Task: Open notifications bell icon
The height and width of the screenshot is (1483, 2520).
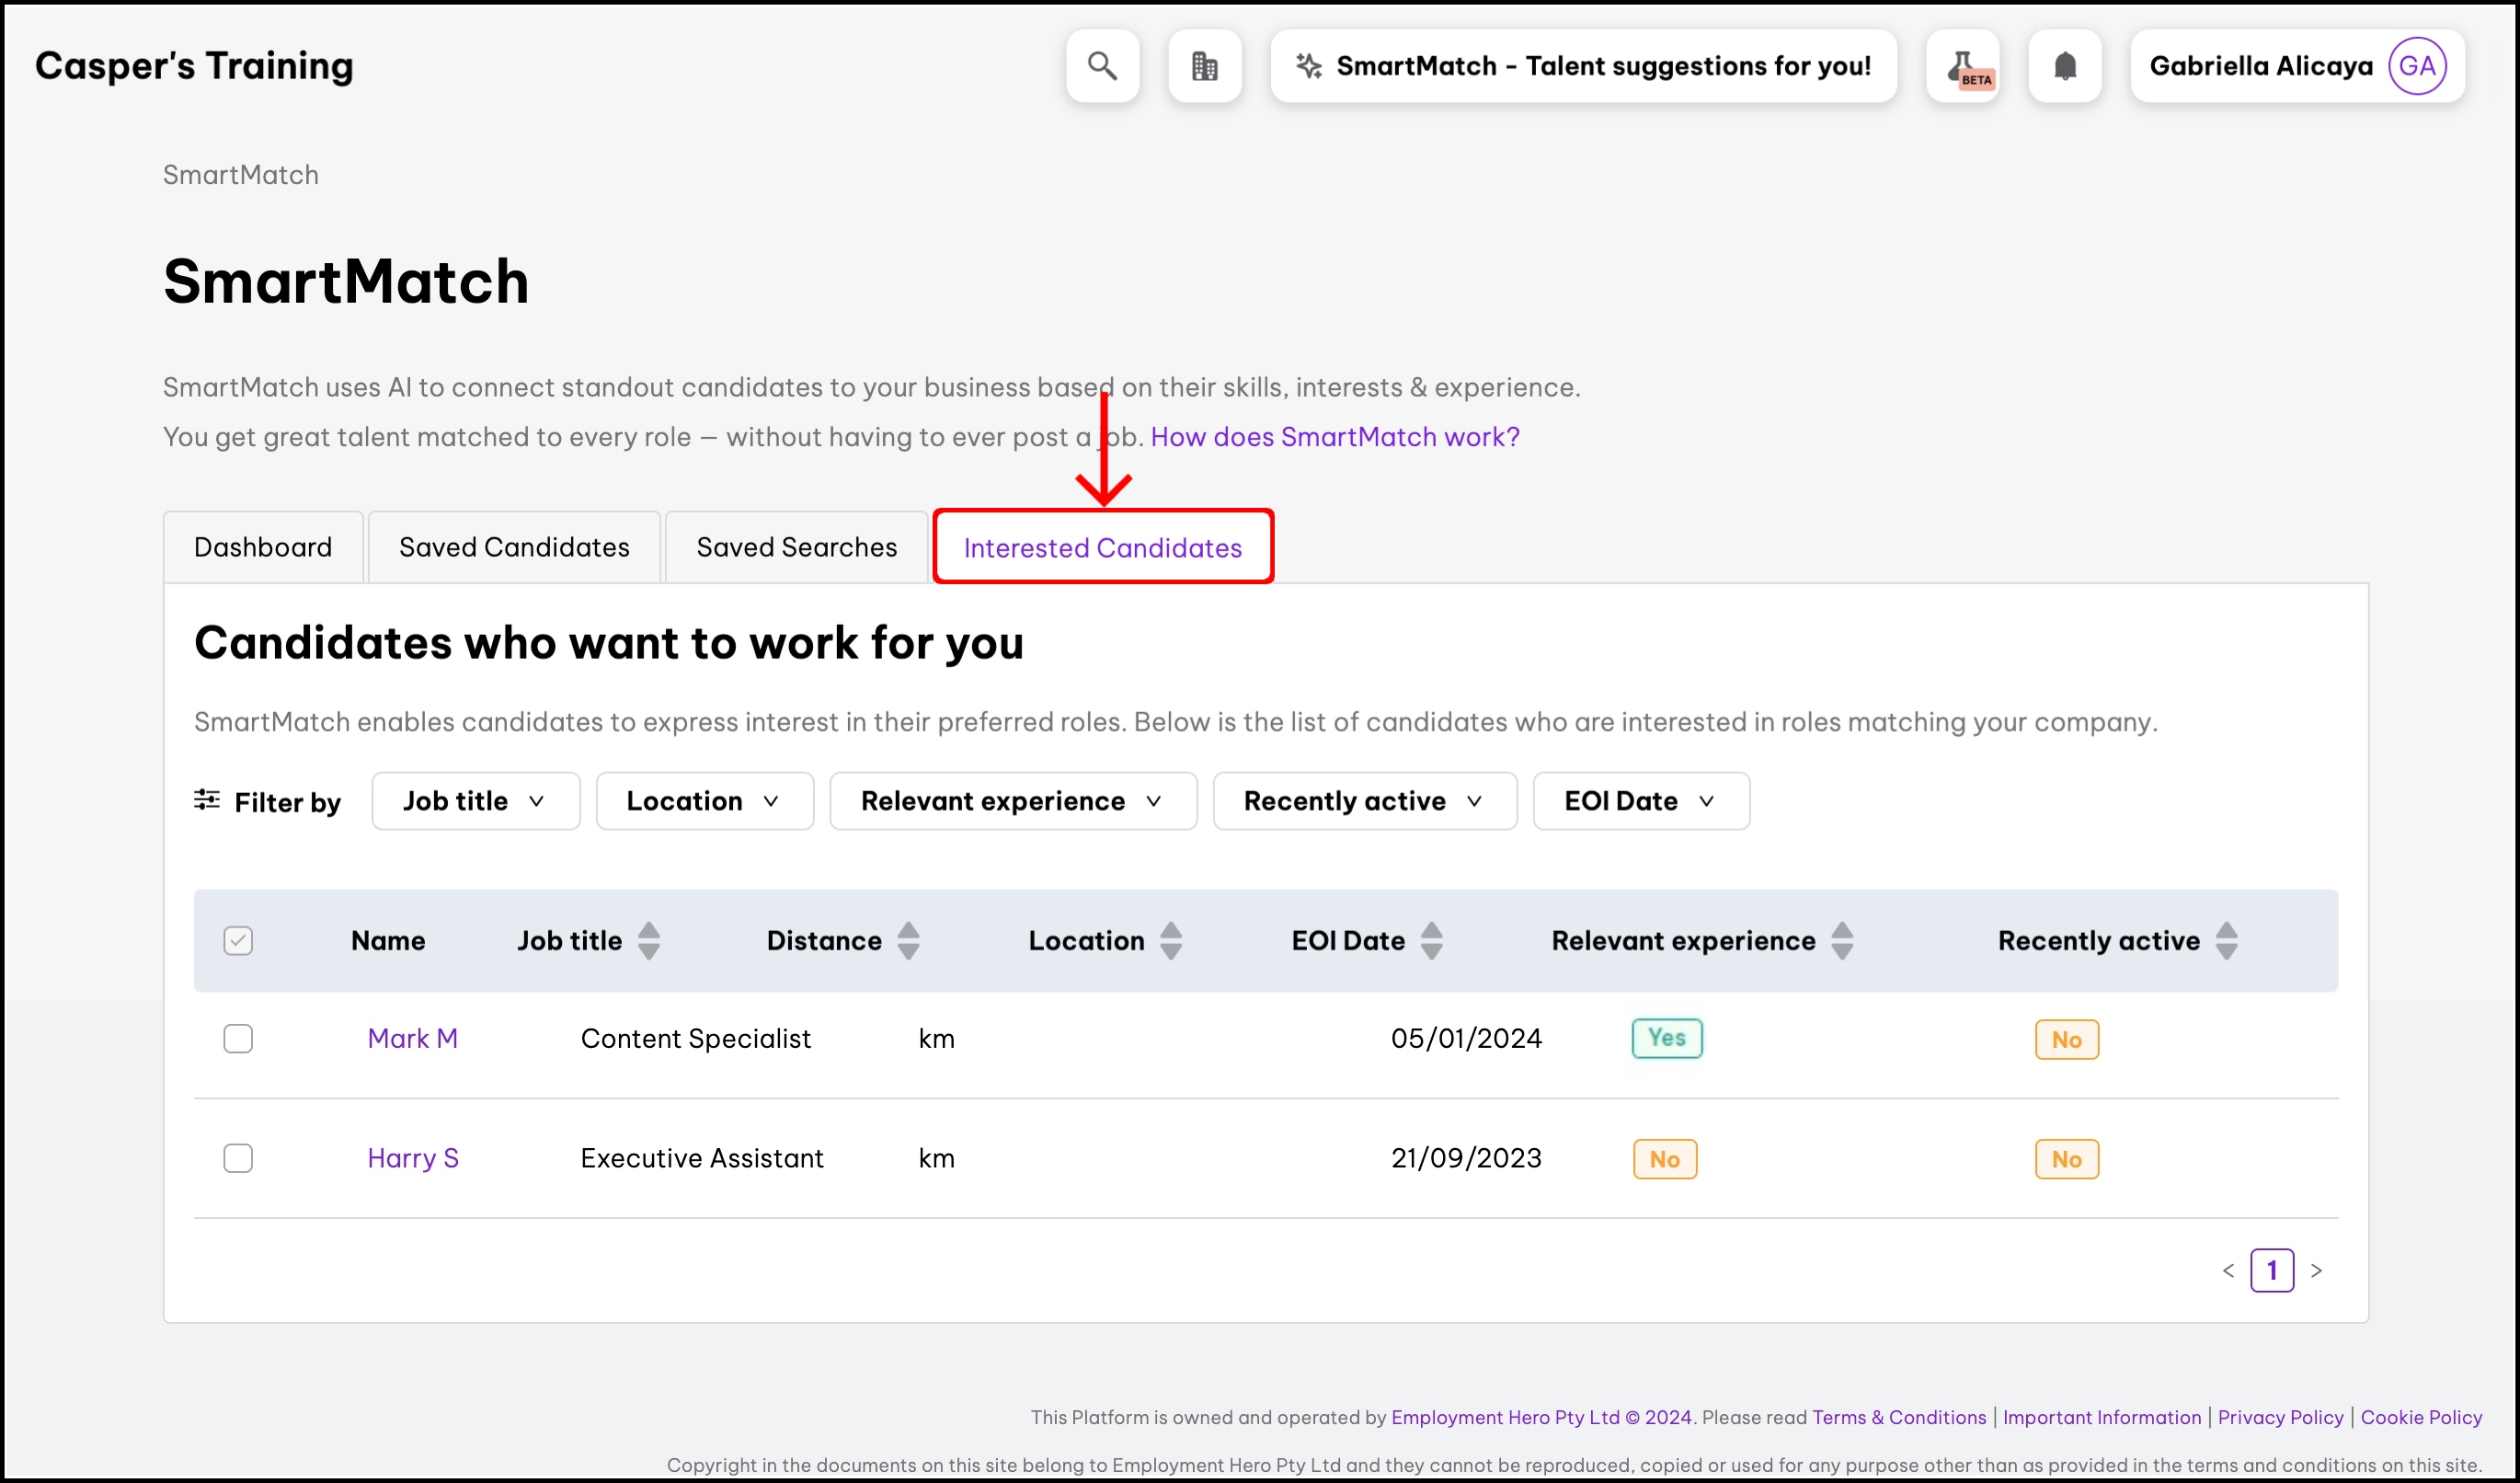Action: coord(2064,66)
